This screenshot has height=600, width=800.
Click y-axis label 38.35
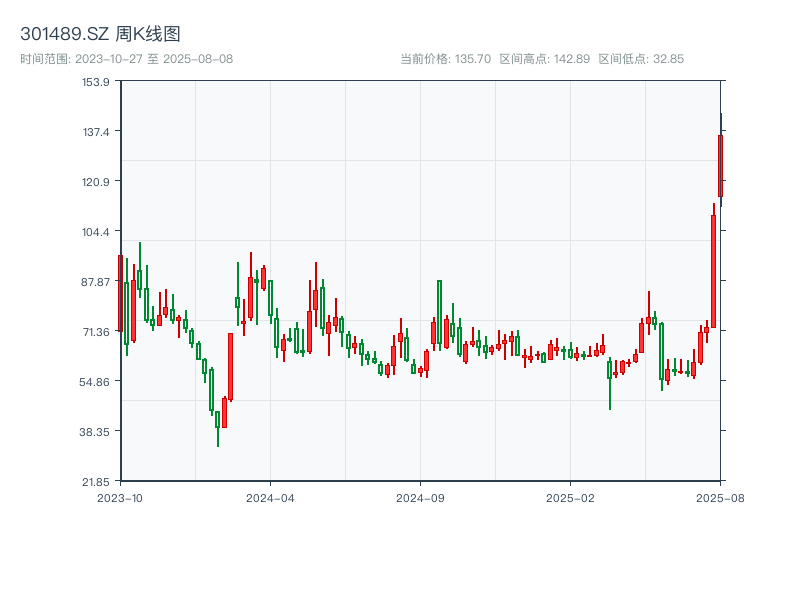click(96, 432)
